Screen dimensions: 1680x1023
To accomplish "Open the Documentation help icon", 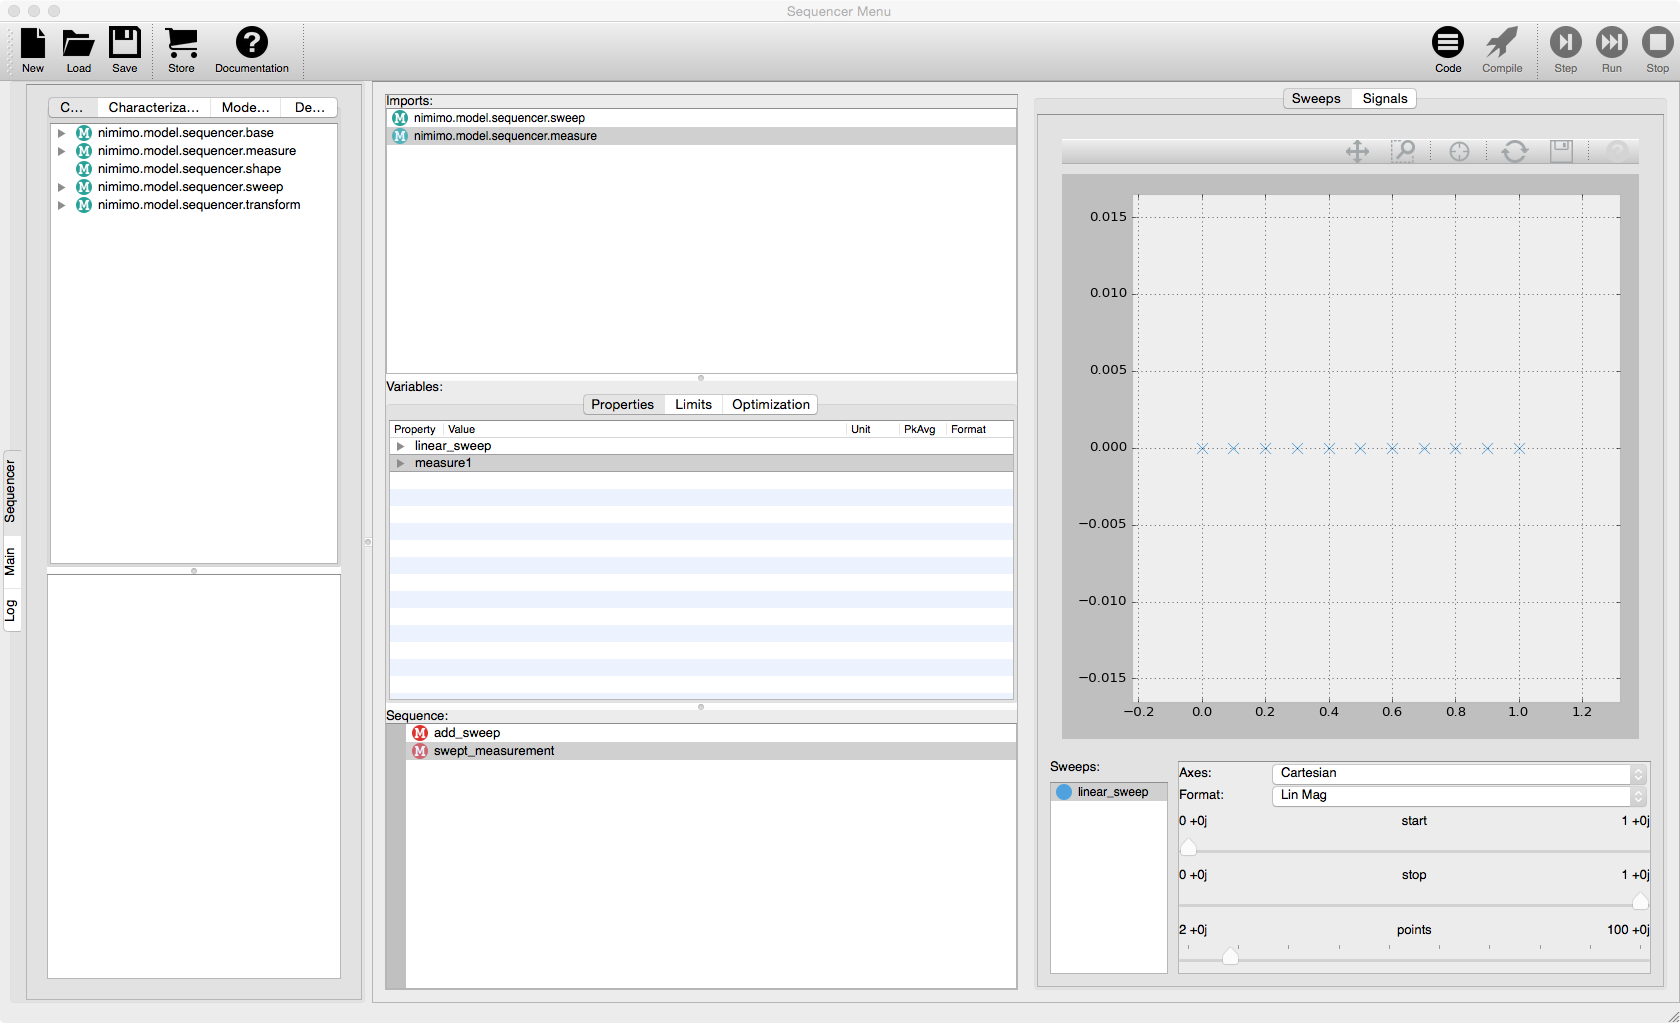I will [x=252, y=42].
